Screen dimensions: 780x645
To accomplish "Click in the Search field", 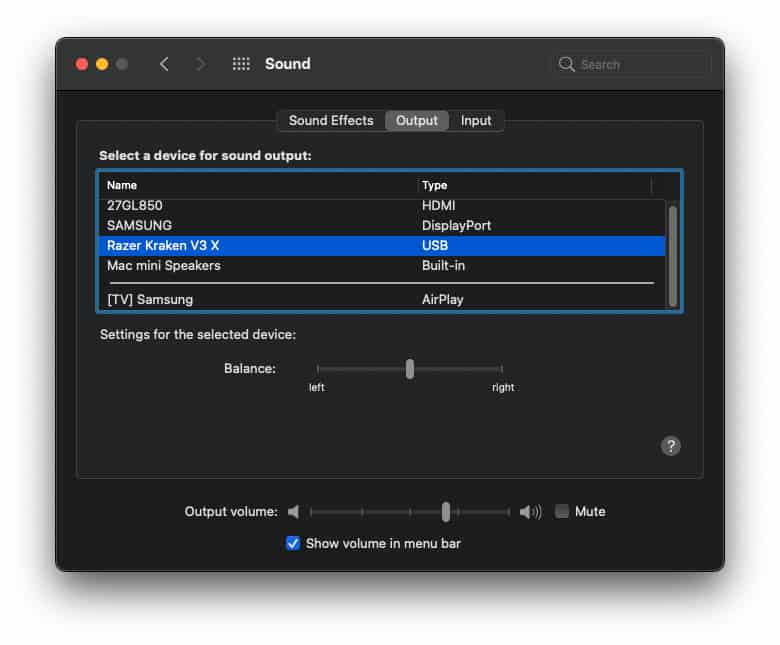I will [632, 65].
